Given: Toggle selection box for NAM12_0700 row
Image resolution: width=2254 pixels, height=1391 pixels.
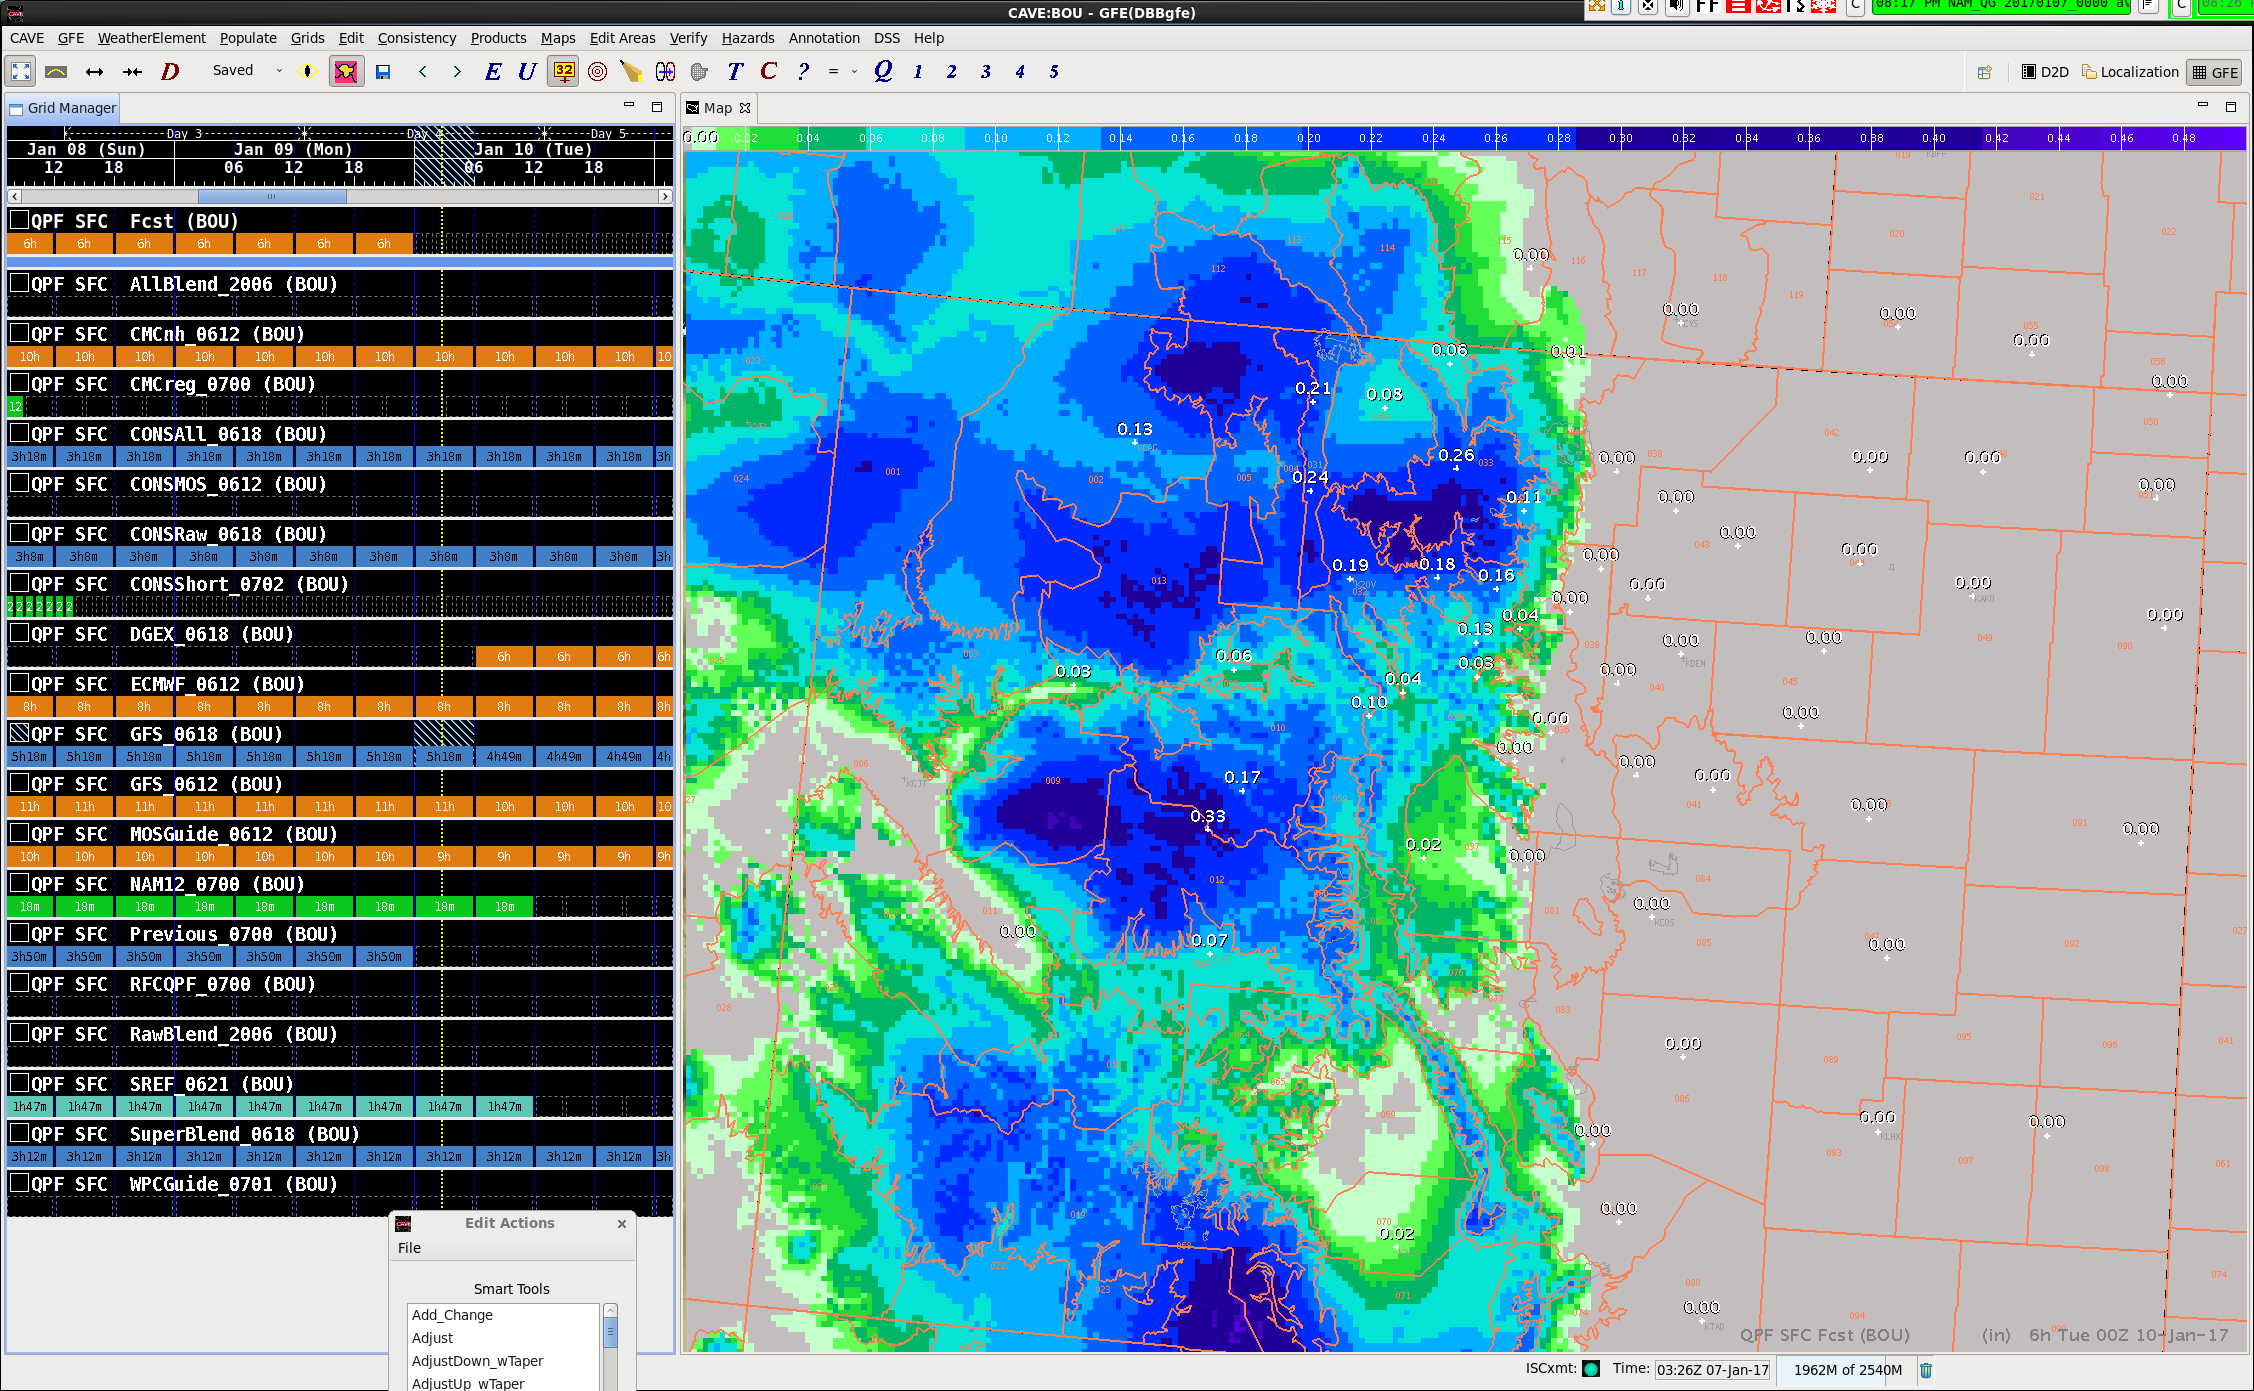Looking at the screenshot, I should pyautogui.click(x=19, y=883).
